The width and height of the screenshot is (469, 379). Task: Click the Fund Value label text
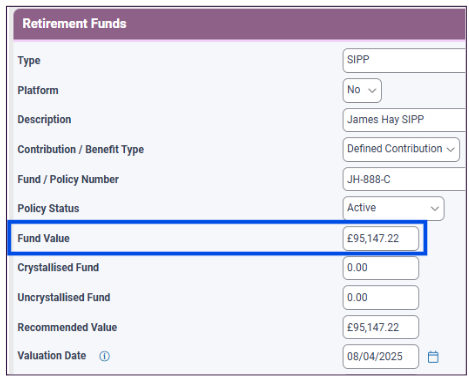pyautogui.click(x=43, y=238)
